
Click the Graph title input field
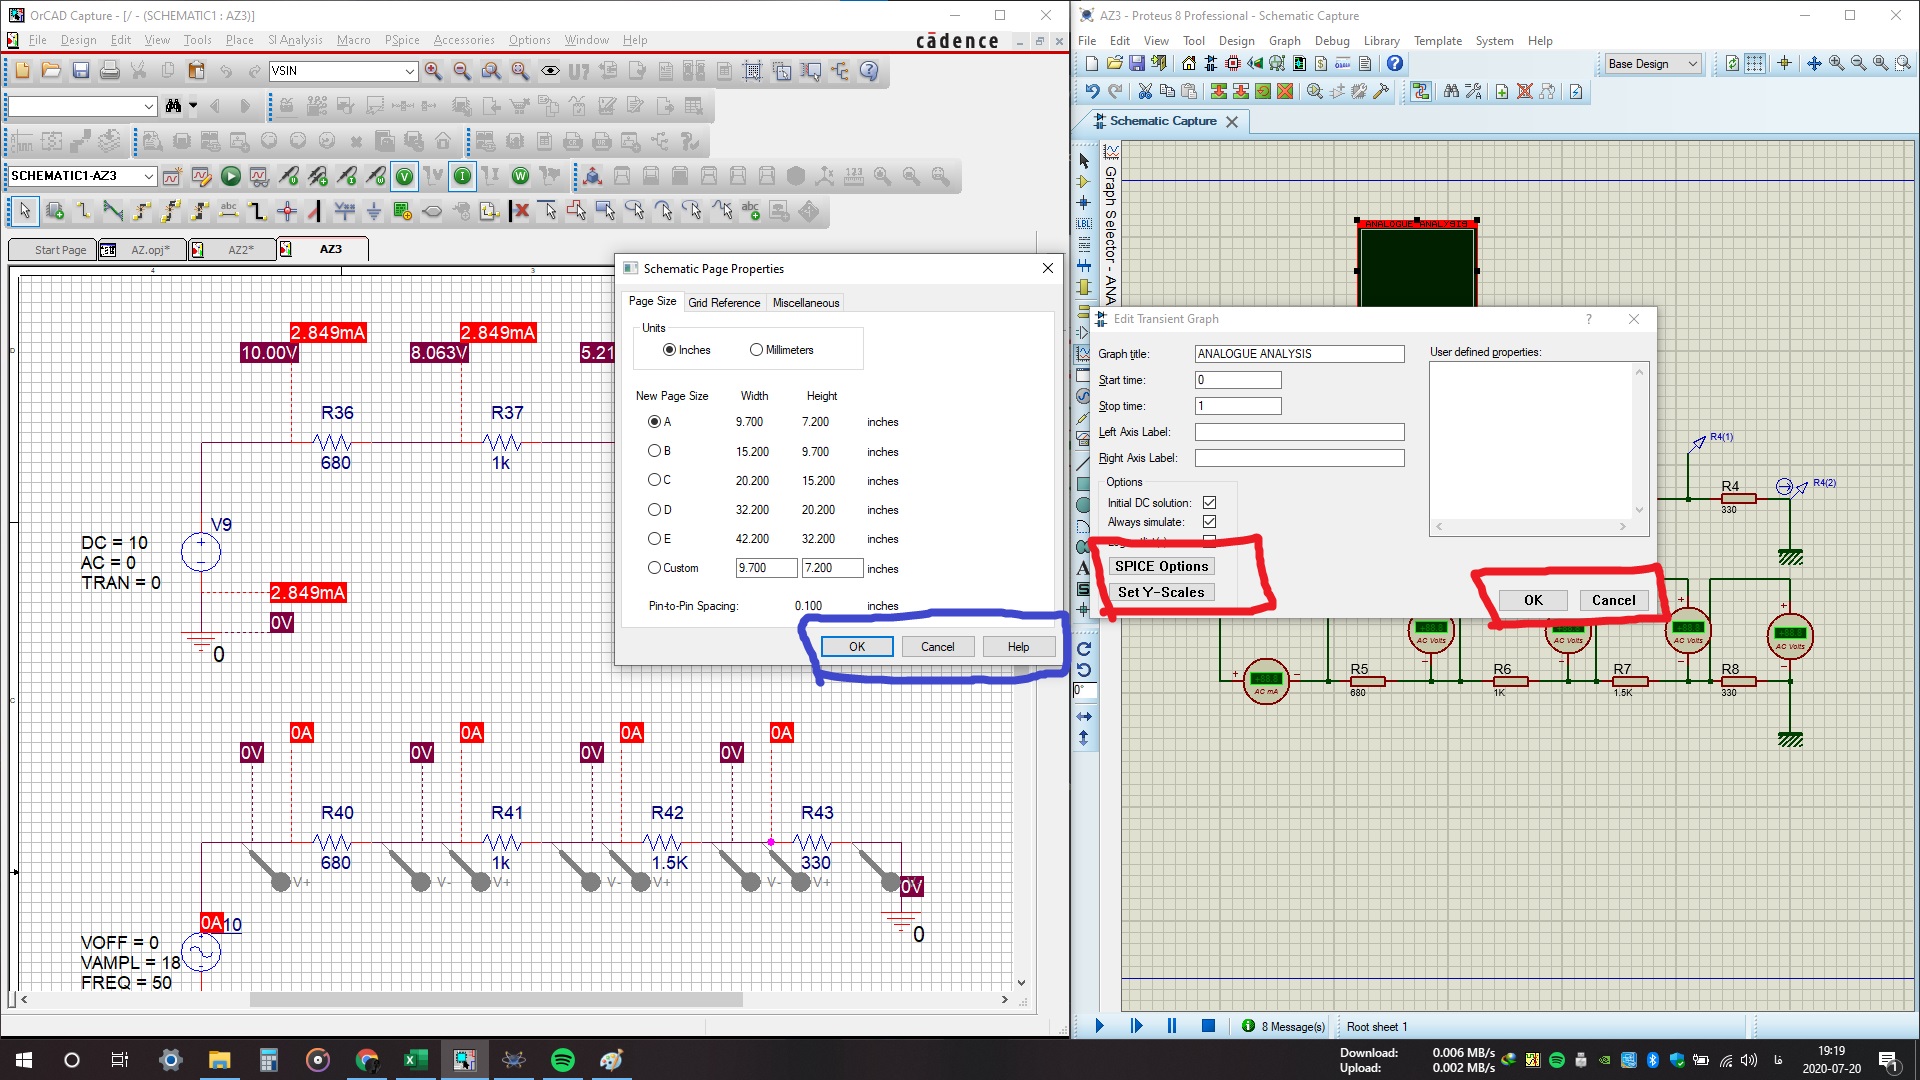point(1299,354)
